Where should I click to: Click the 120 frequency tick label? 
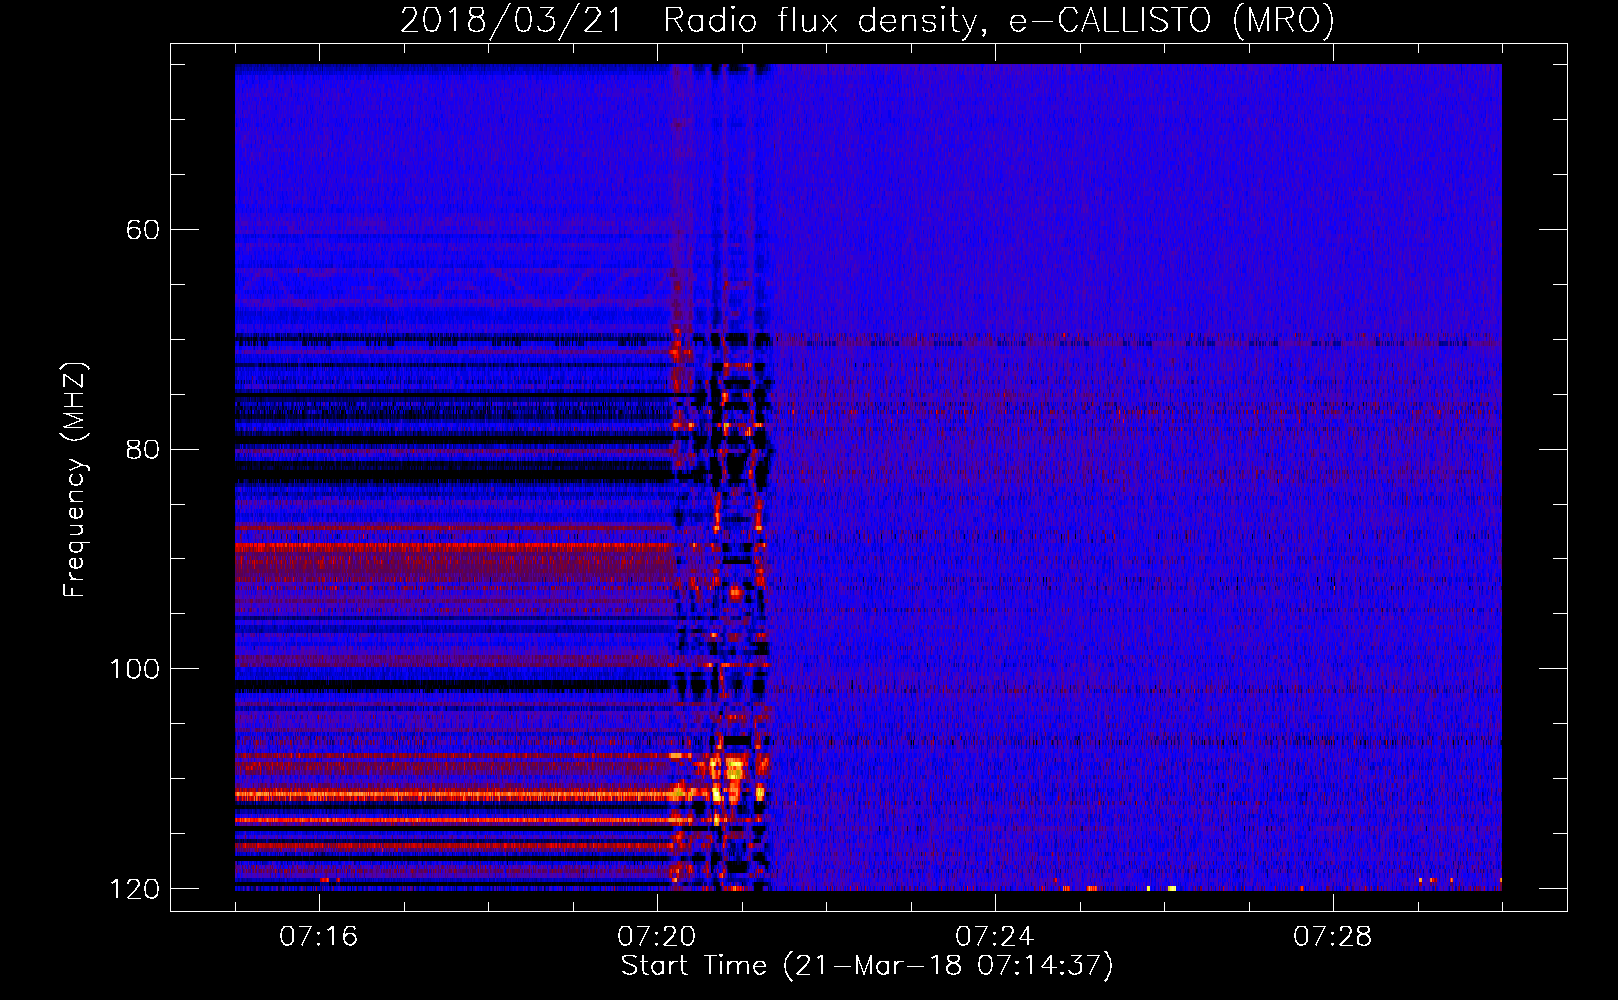(134, 889)
